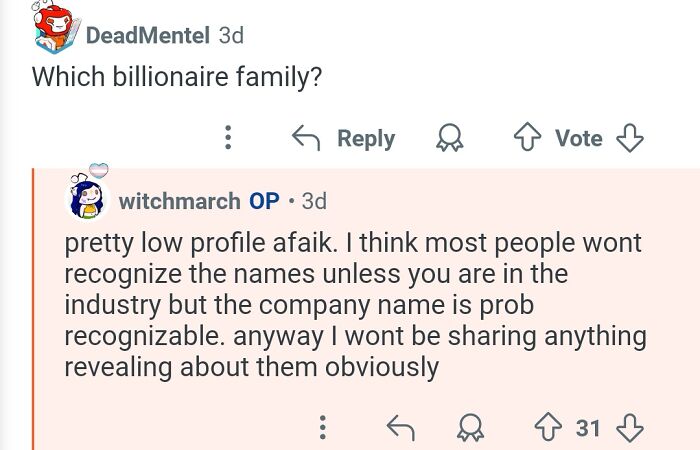Downvote witchmarch's reply

629,429
